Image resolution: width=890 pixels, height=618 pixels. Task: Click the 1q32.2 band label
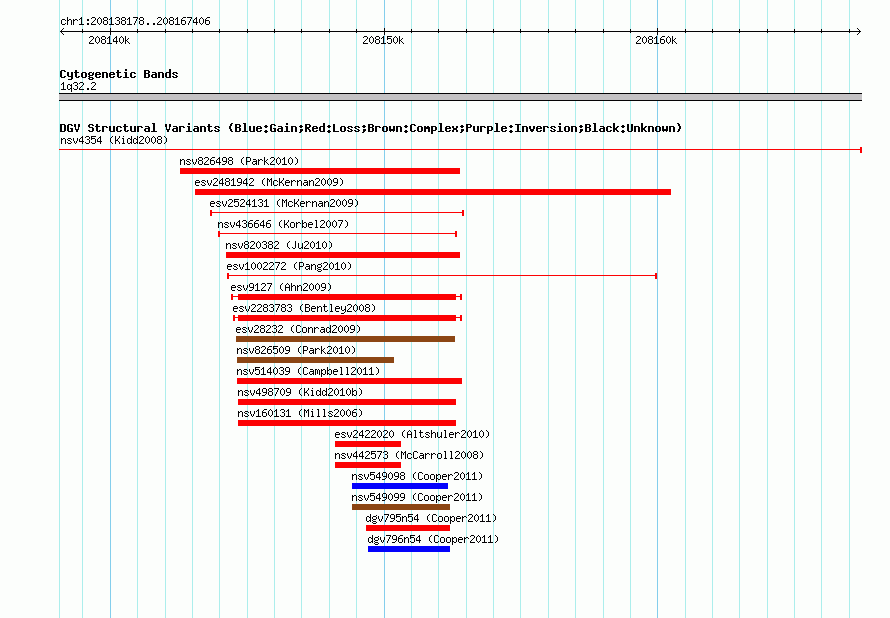78,86
